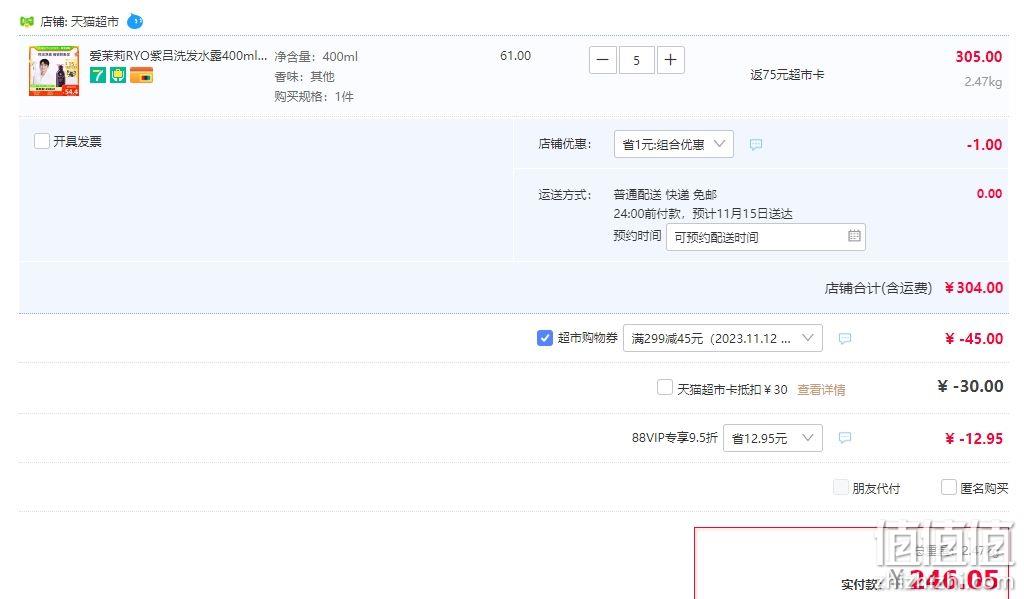Click the orange credit card badge

pos(141,75)
